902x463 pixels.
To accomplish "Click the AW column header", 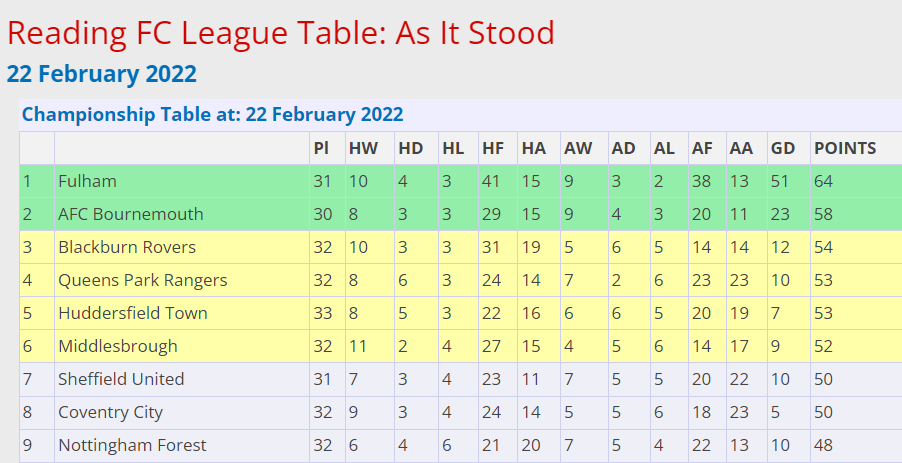I will pos(578,148).
